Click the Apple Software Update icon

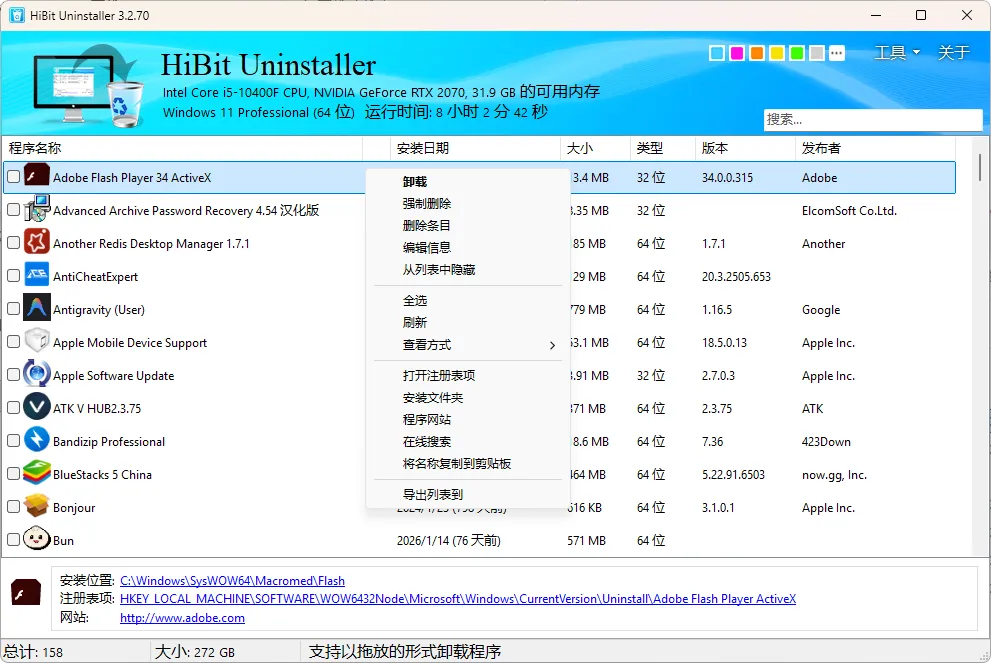(37, 374)
